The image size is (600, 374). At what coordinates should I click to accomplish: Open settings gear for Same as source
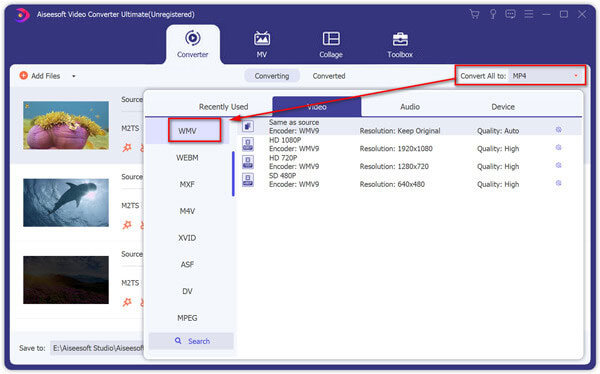(x=558, y=130)
